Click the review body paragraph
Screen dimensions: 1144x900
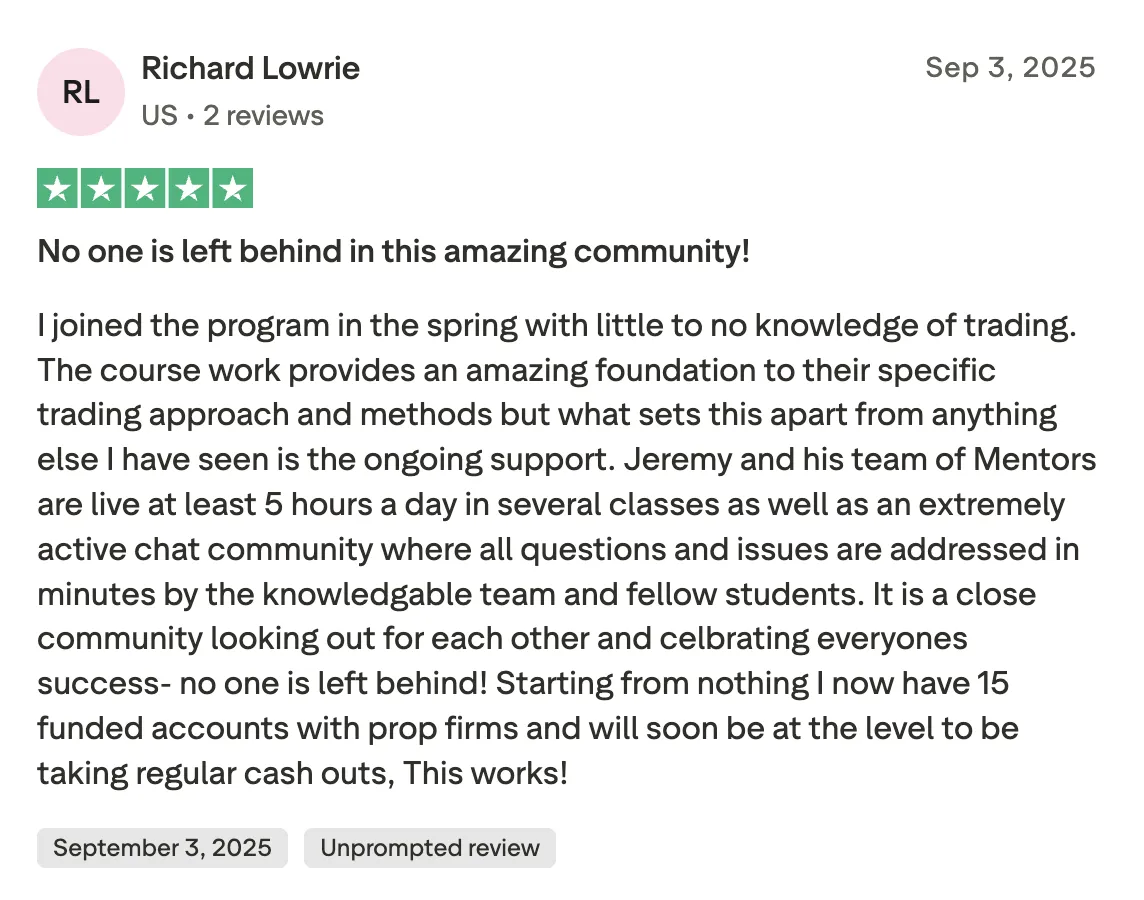click(567, 549)
